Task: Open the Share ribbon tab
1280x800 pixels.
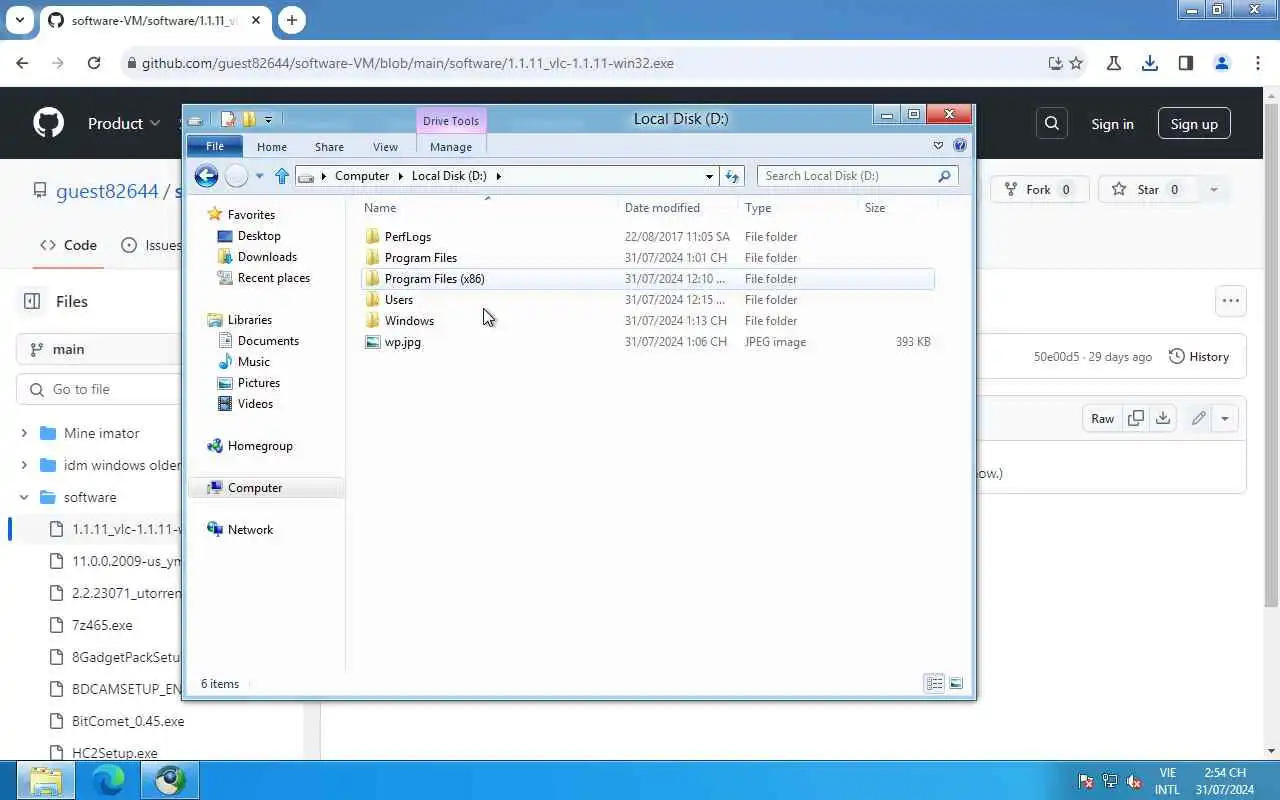Action: tap(329, 146)
